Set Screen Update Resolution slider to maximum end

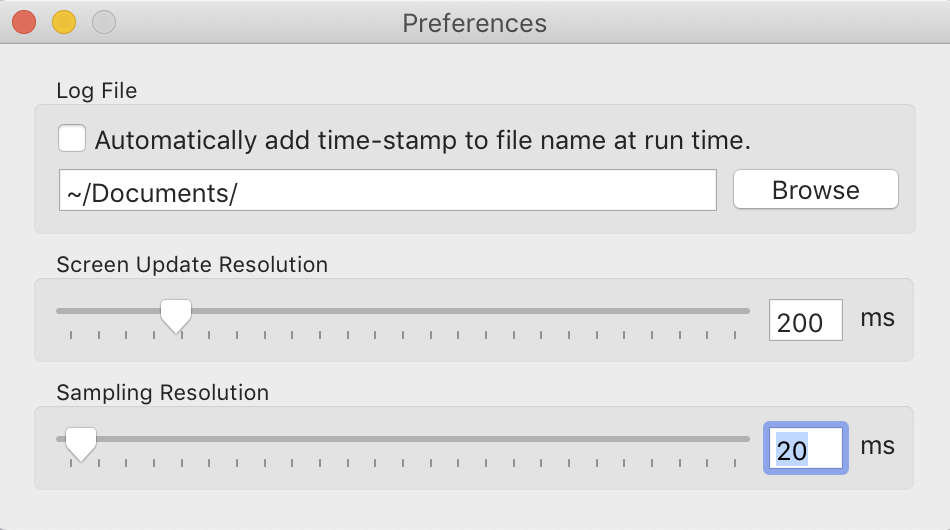(x=746, y=311)
